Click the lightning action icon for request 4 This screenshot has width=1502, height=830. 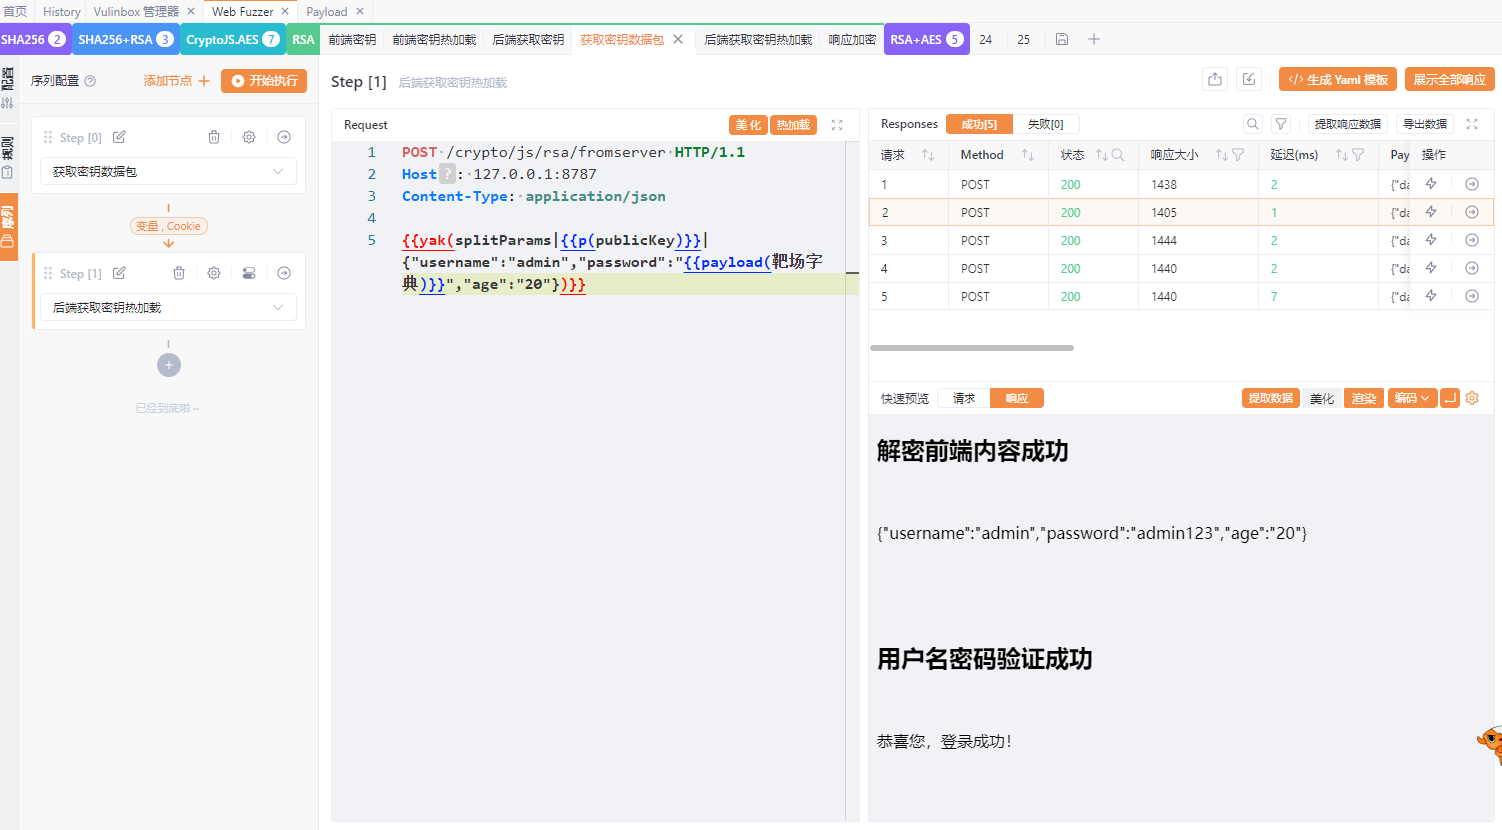(x=1431, y=268)
